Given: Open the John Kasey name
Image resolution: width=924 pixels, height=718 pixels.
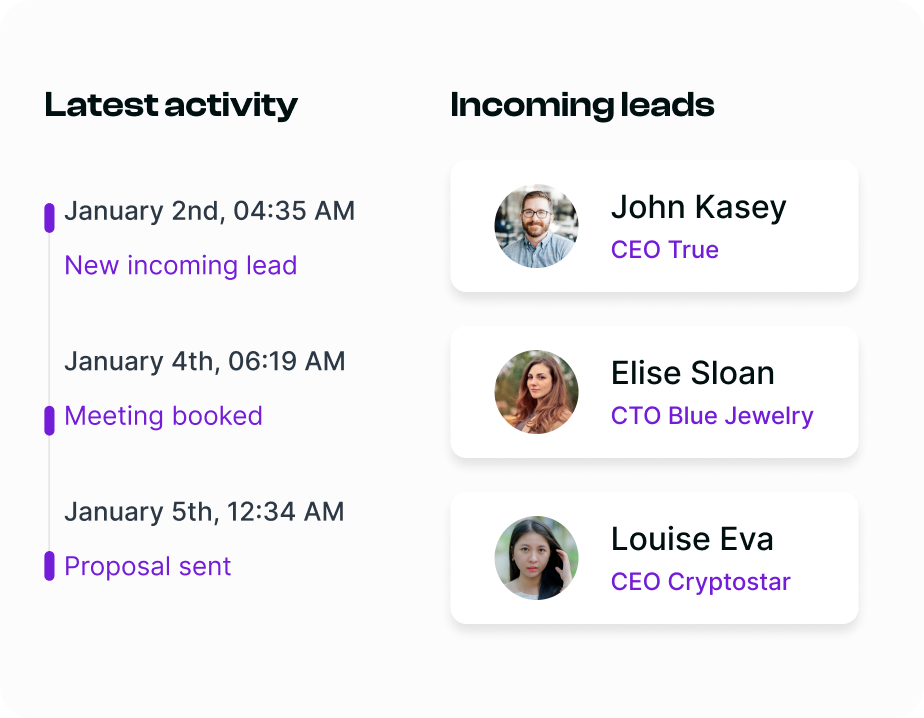Looking at the screenshot, I should [699, 207].
